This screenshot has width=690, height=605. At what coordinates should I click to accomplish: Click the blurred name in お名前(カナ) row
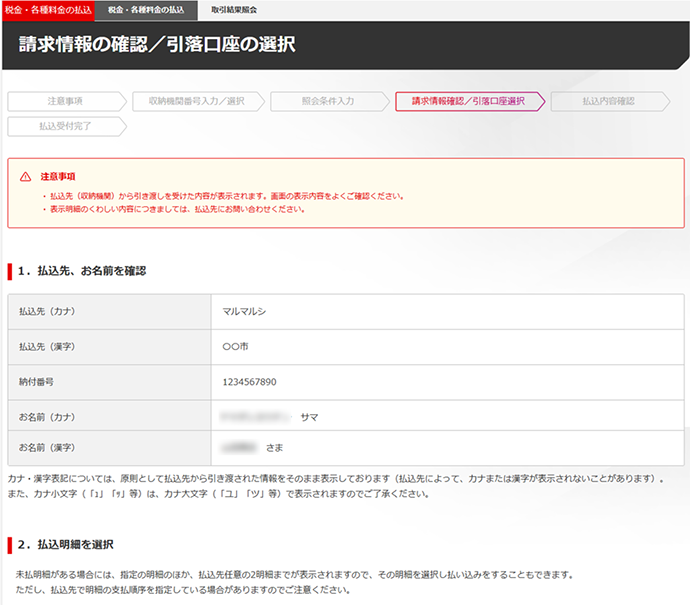point(256,416)
